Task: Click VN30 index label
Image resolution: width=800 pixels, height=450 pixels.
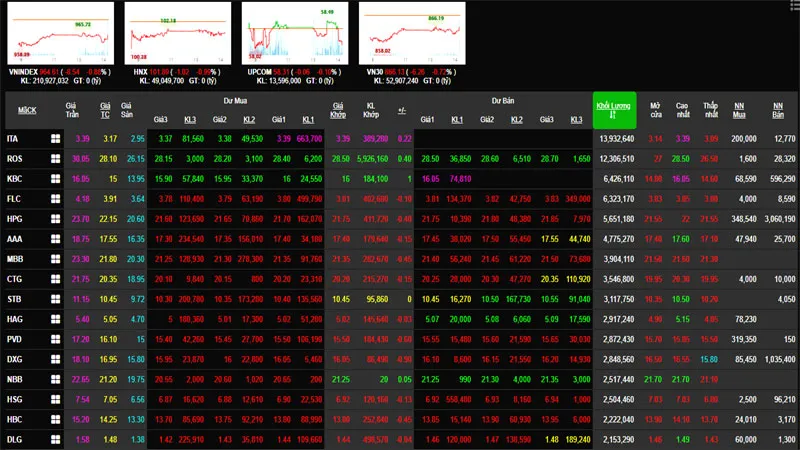Action: [375, 72]
